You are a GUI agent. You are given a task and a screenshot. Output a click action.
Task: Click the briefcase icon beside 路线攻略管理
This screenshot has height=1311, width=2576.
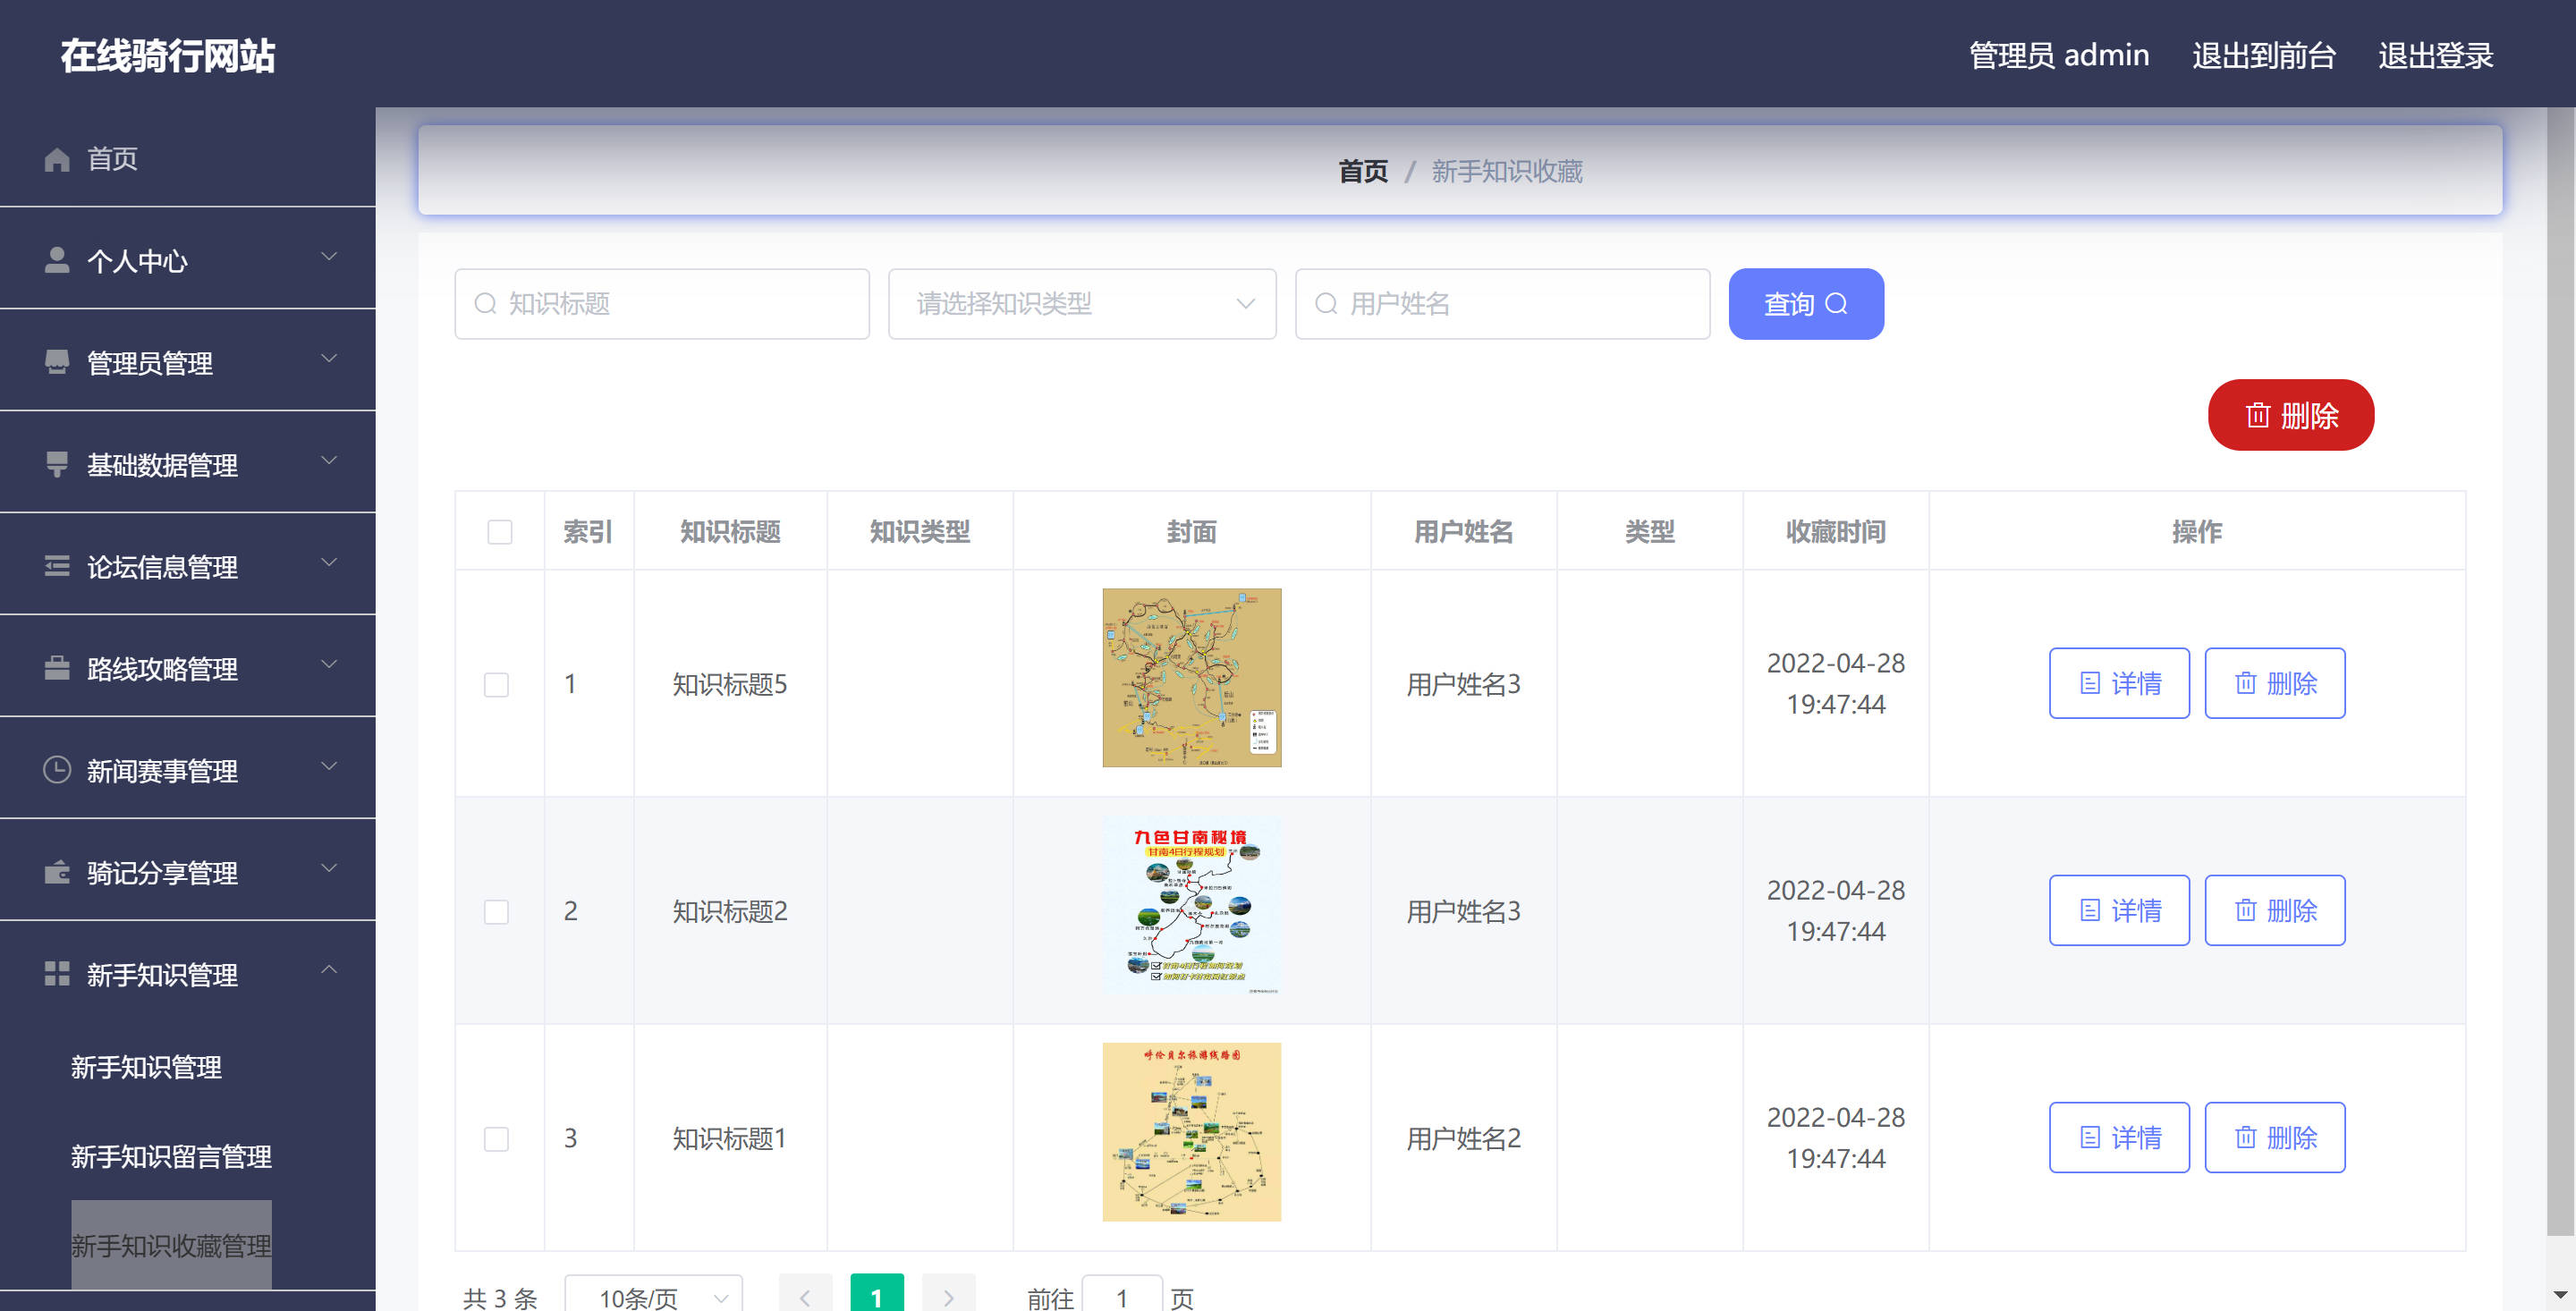57,668
